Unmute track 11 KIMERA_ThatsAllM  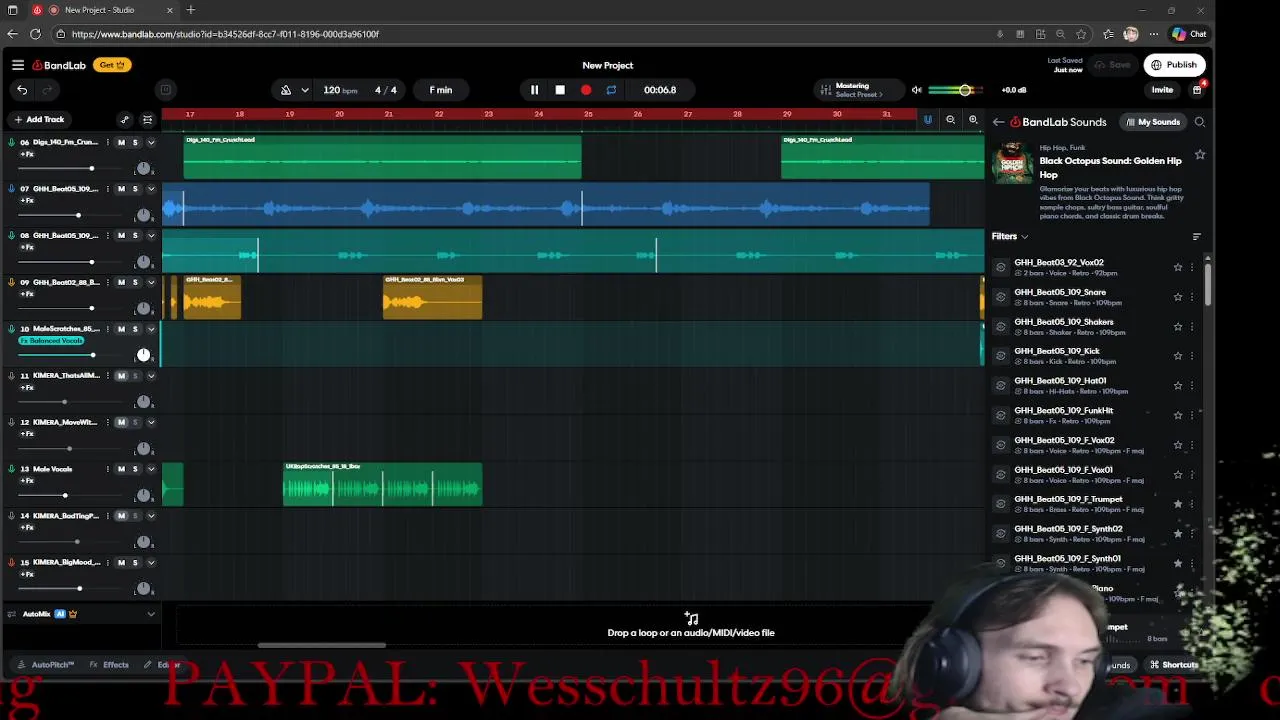click(x=122, y=376)
